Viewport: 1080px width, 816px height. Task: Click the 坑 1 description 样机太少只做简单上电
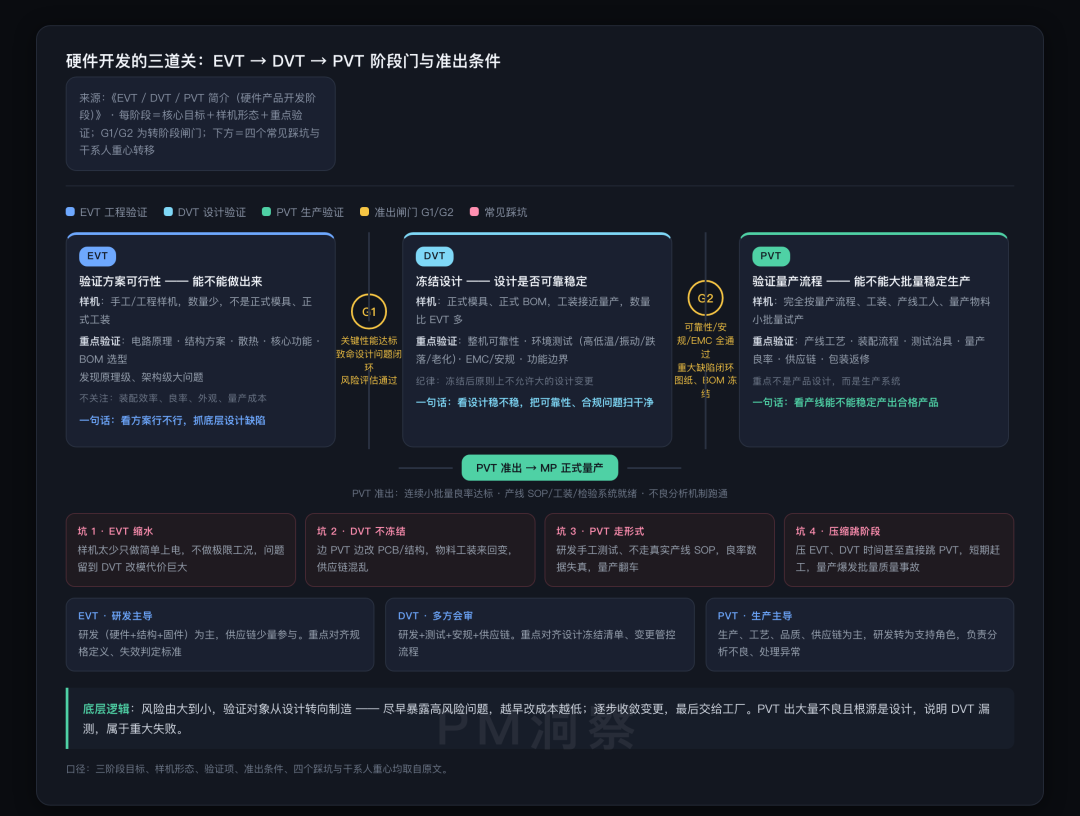pos(181,558)
